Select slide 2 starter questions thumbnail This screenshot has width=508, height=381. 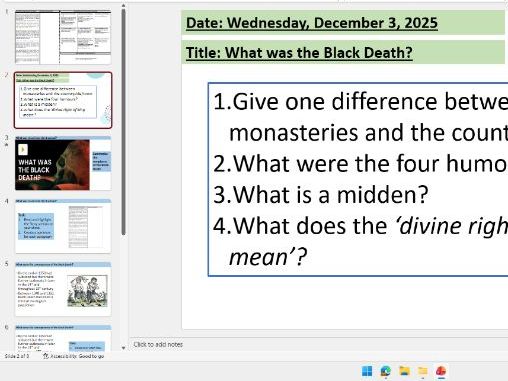(x=63, y=100)
